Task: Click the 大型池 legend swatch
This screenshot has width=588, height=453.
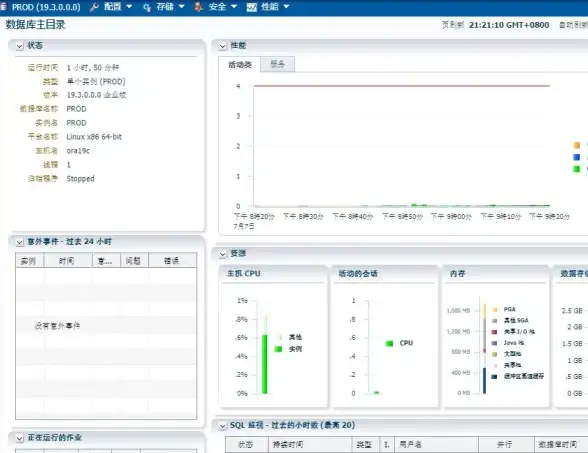Action: coord(495,354)
